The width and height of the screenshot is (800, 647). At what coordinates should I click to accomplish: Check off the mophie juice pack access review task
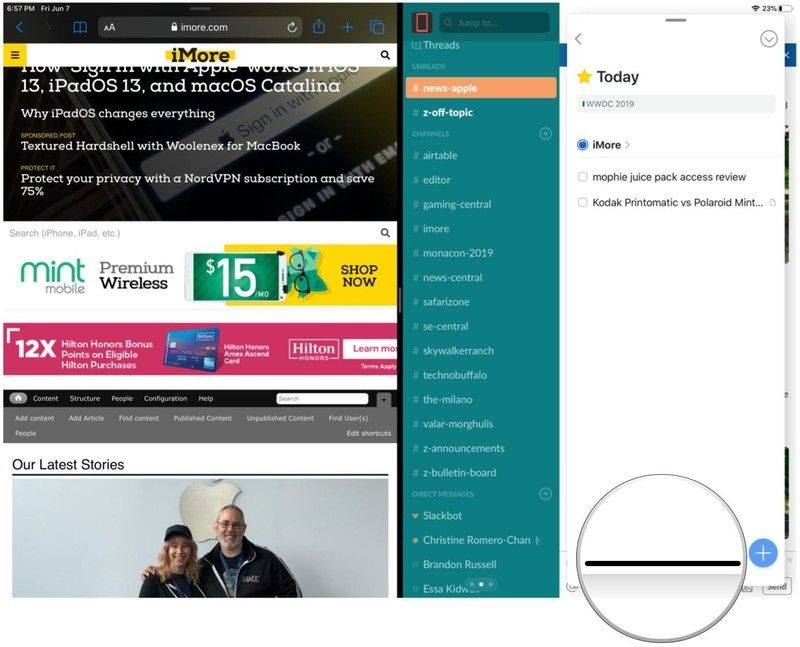point(583,176)
